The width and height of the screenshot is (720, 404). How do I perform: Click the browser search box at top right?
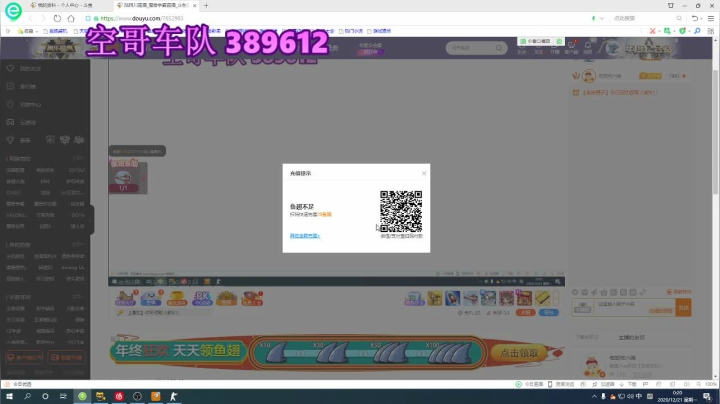click(x=643, y=18)
